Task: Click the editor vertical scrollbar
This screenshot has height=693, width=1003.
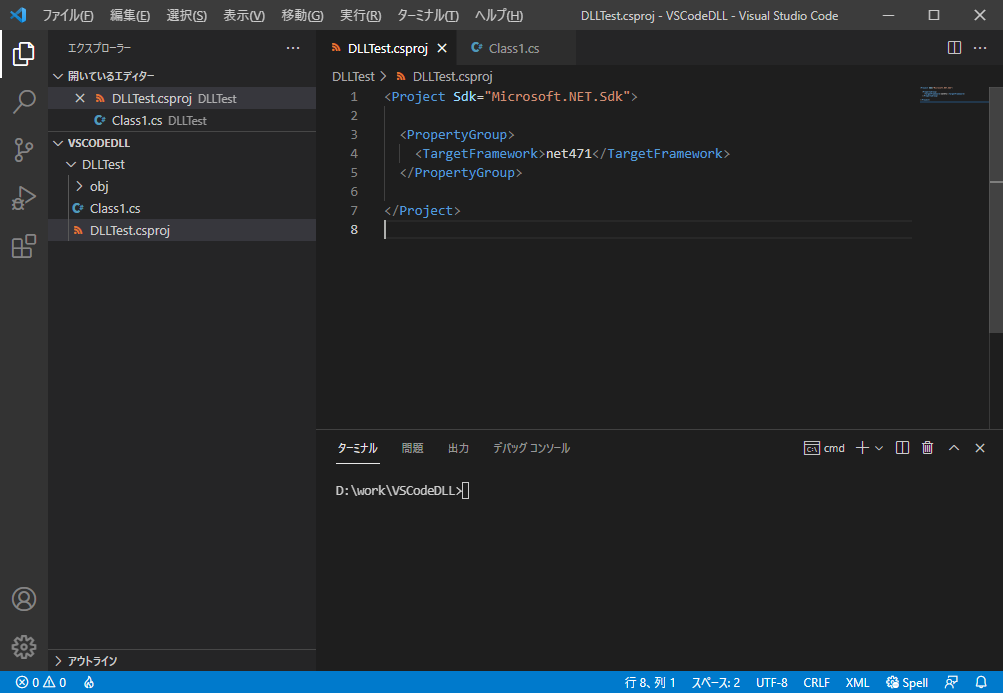Action: click(996, 210)
